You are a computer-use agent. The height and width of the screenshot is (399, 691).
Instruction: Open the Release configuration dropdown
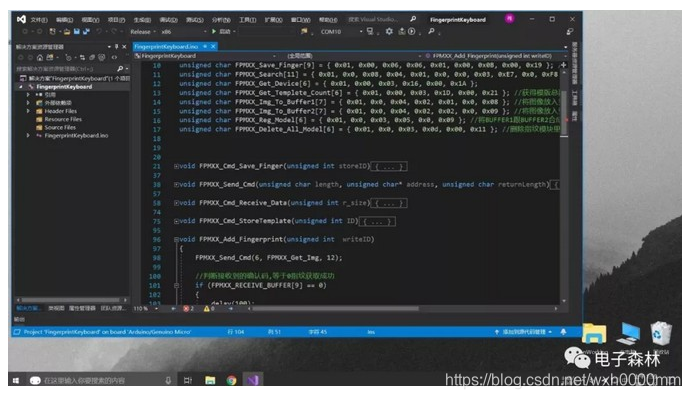click(x=143, y=32)
